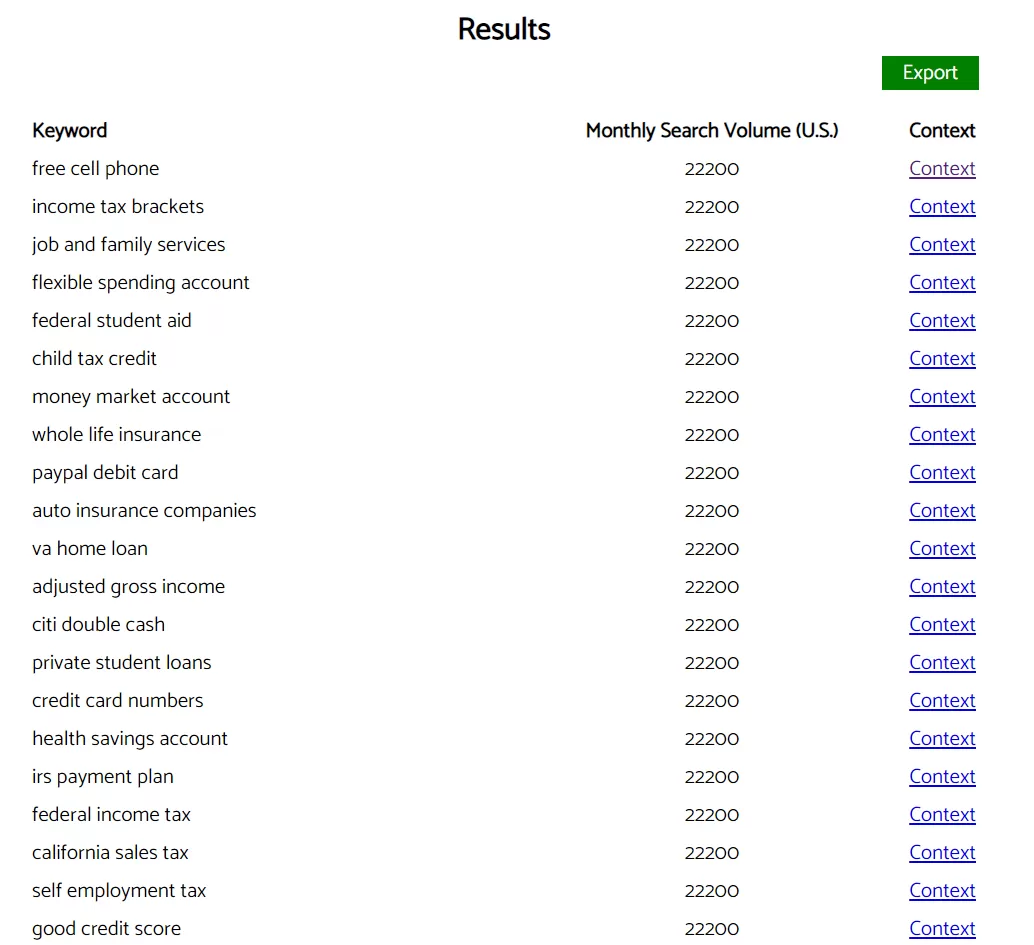Open Context link for private student loans

tap(942, 663)
